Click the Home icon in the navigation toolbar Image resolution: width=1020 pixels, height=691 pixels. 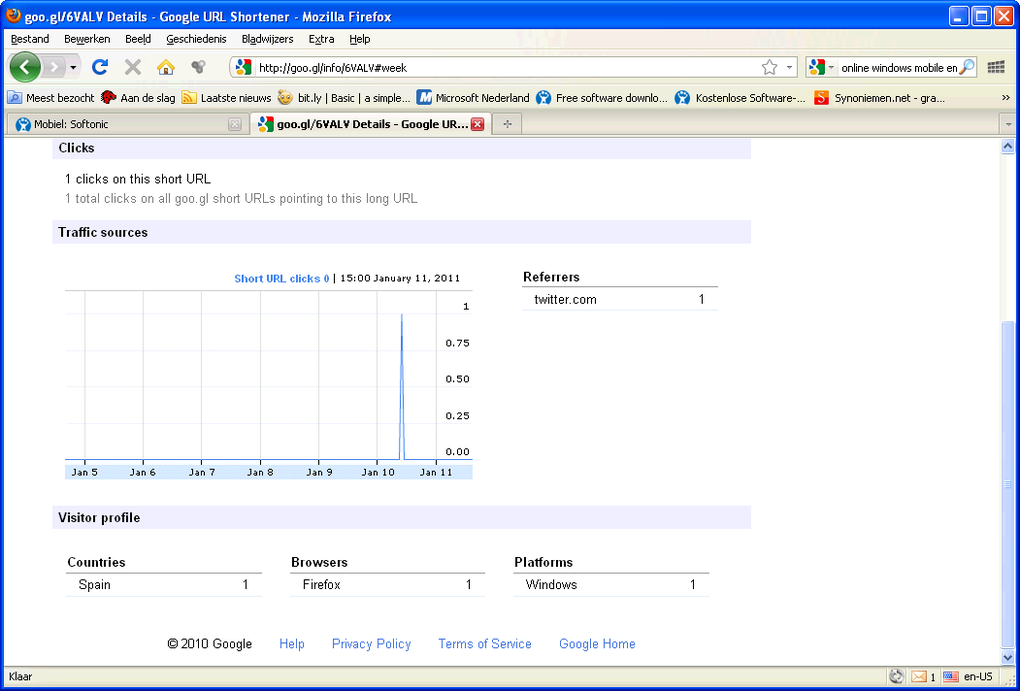pos(166,67)
